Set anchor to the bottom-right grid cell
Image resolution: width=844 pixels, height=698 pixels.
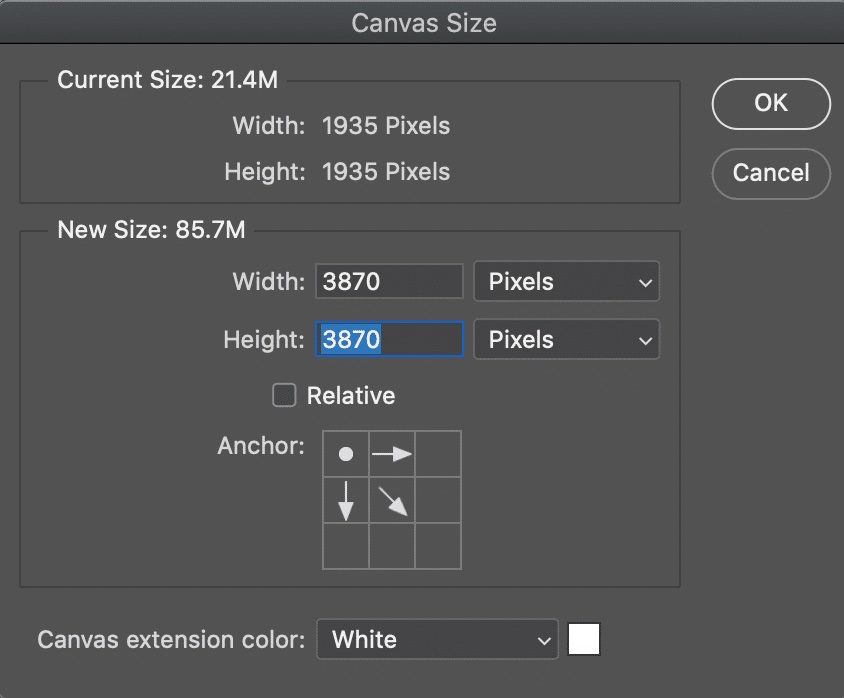click(438, 546)
